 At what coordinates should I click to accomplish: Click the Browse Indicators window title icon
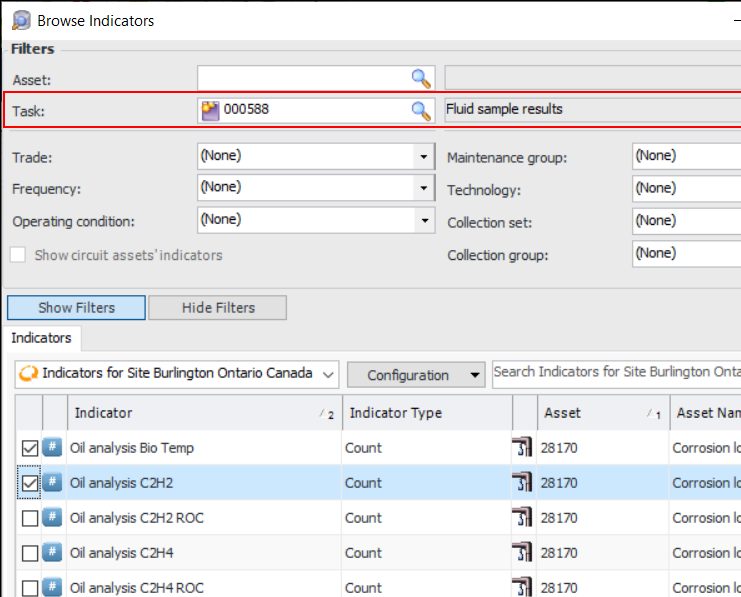click(x=20, y=20)
